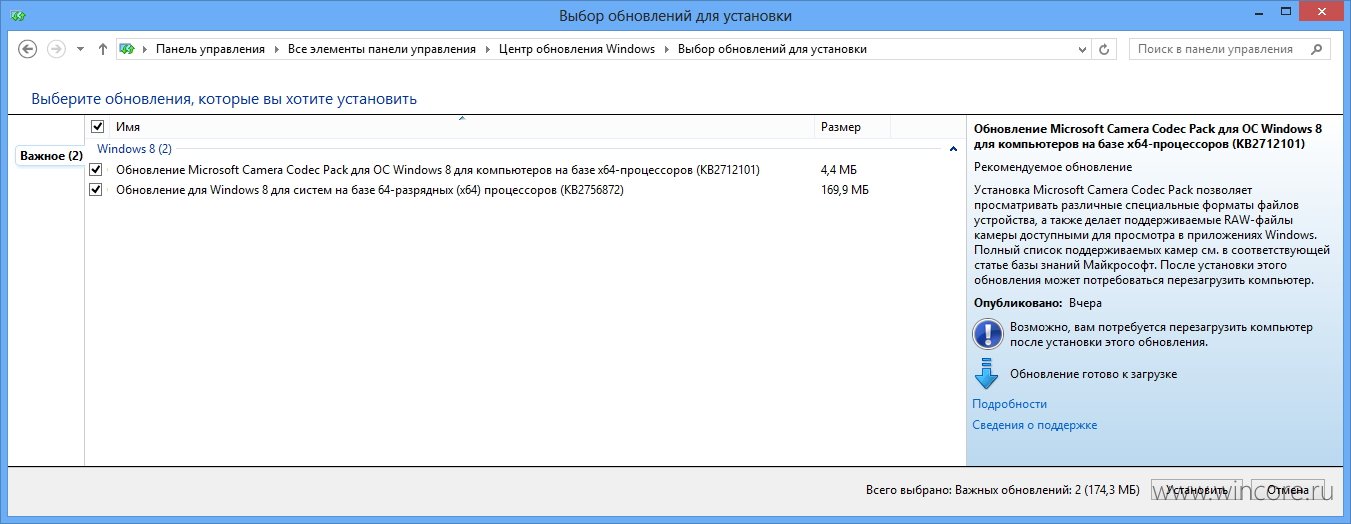
Task: Click 'Windows 8 (2)' group label
Action: click(x=134, y=149)
